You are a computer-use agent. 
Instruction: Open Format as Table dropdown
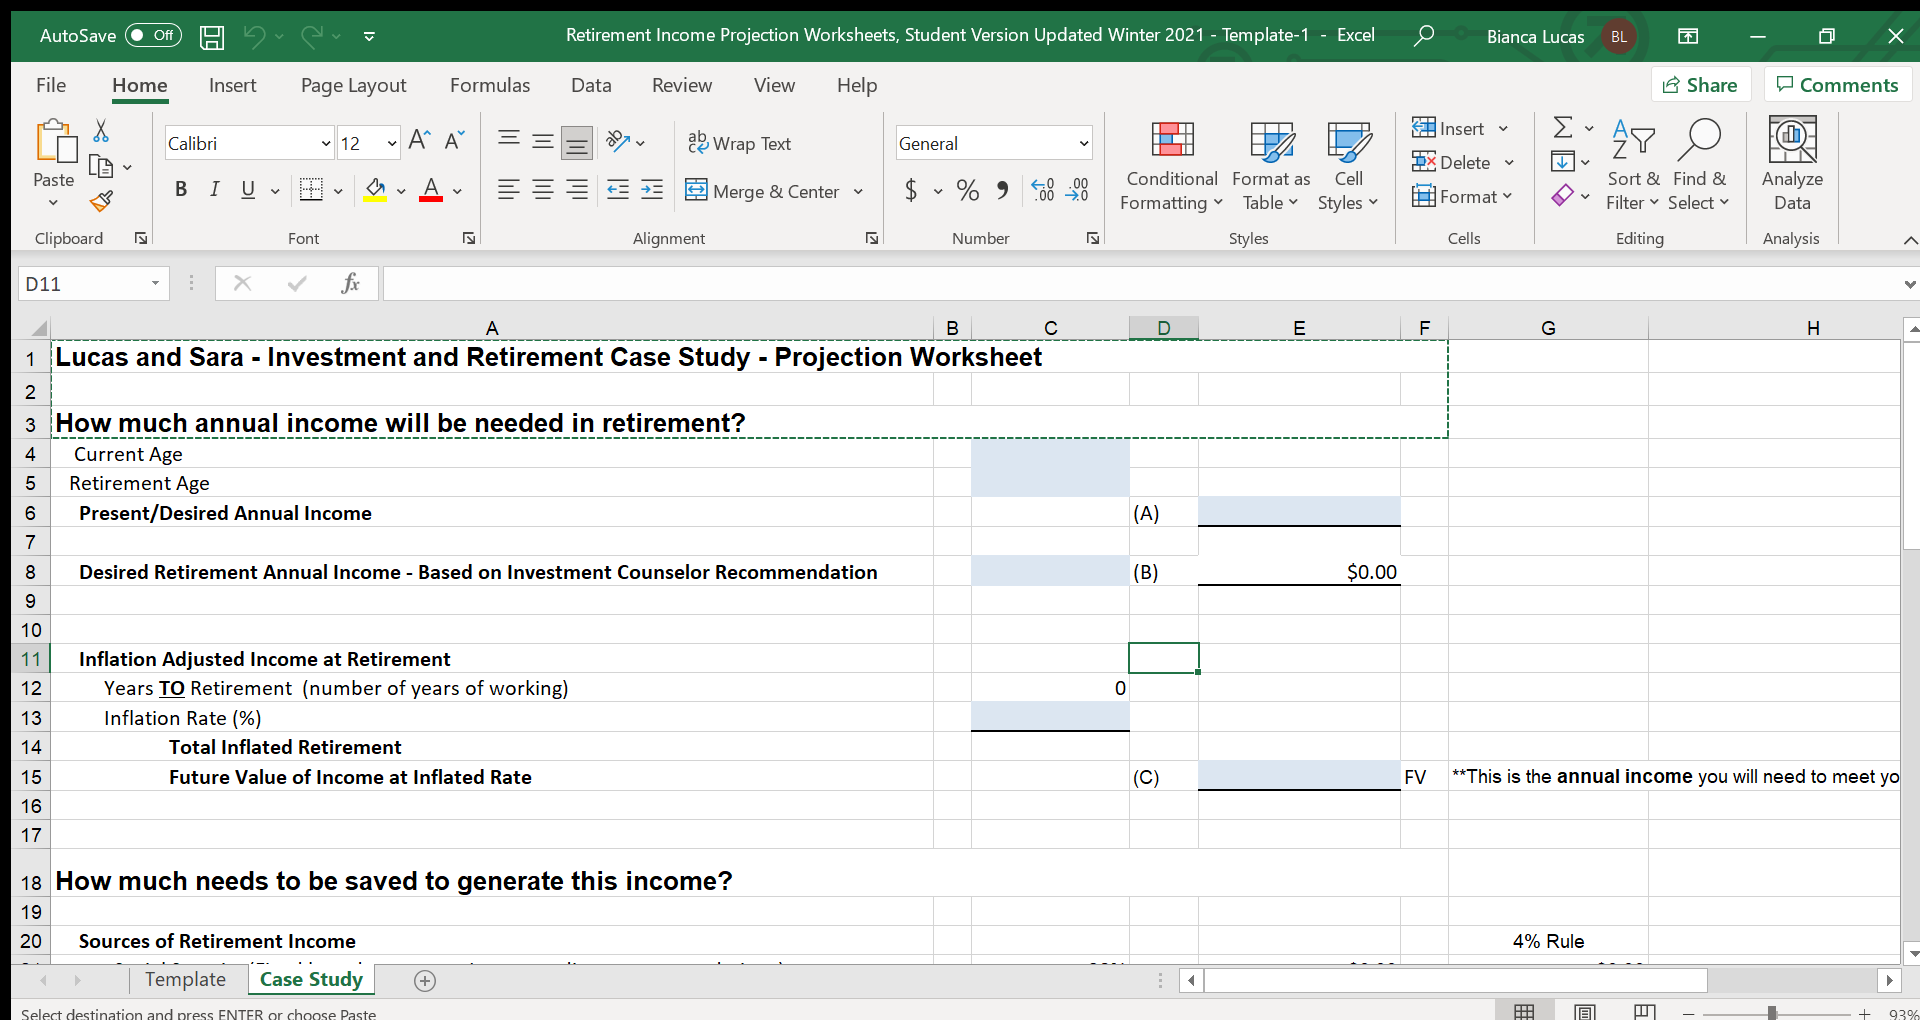(1270, 165)
